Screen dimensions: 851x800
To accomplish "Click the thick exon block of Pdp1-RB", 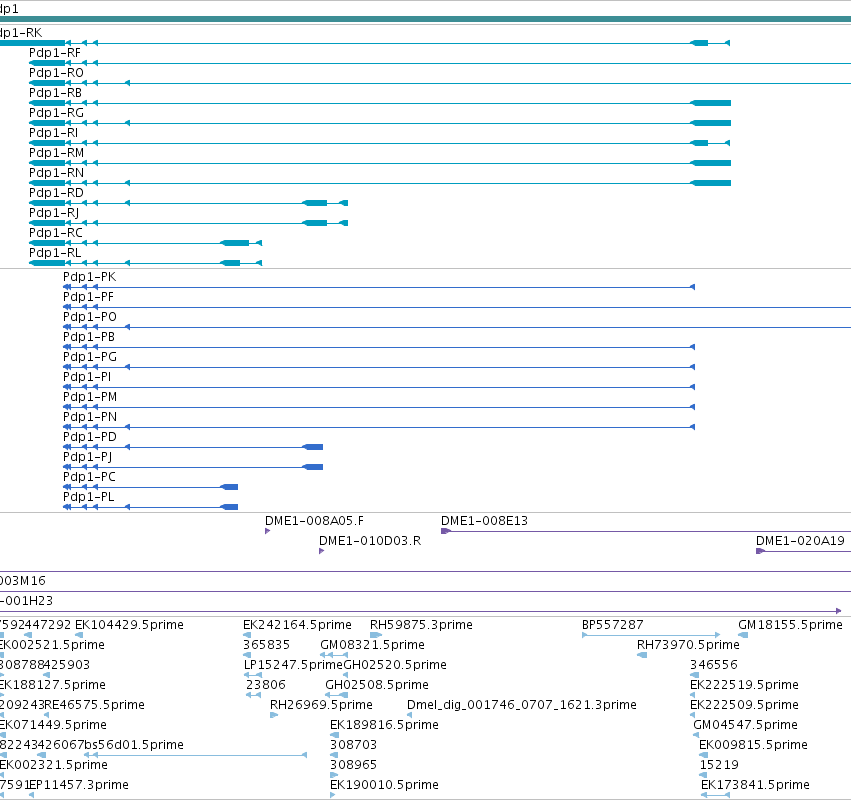I will (x=712, y=103).
